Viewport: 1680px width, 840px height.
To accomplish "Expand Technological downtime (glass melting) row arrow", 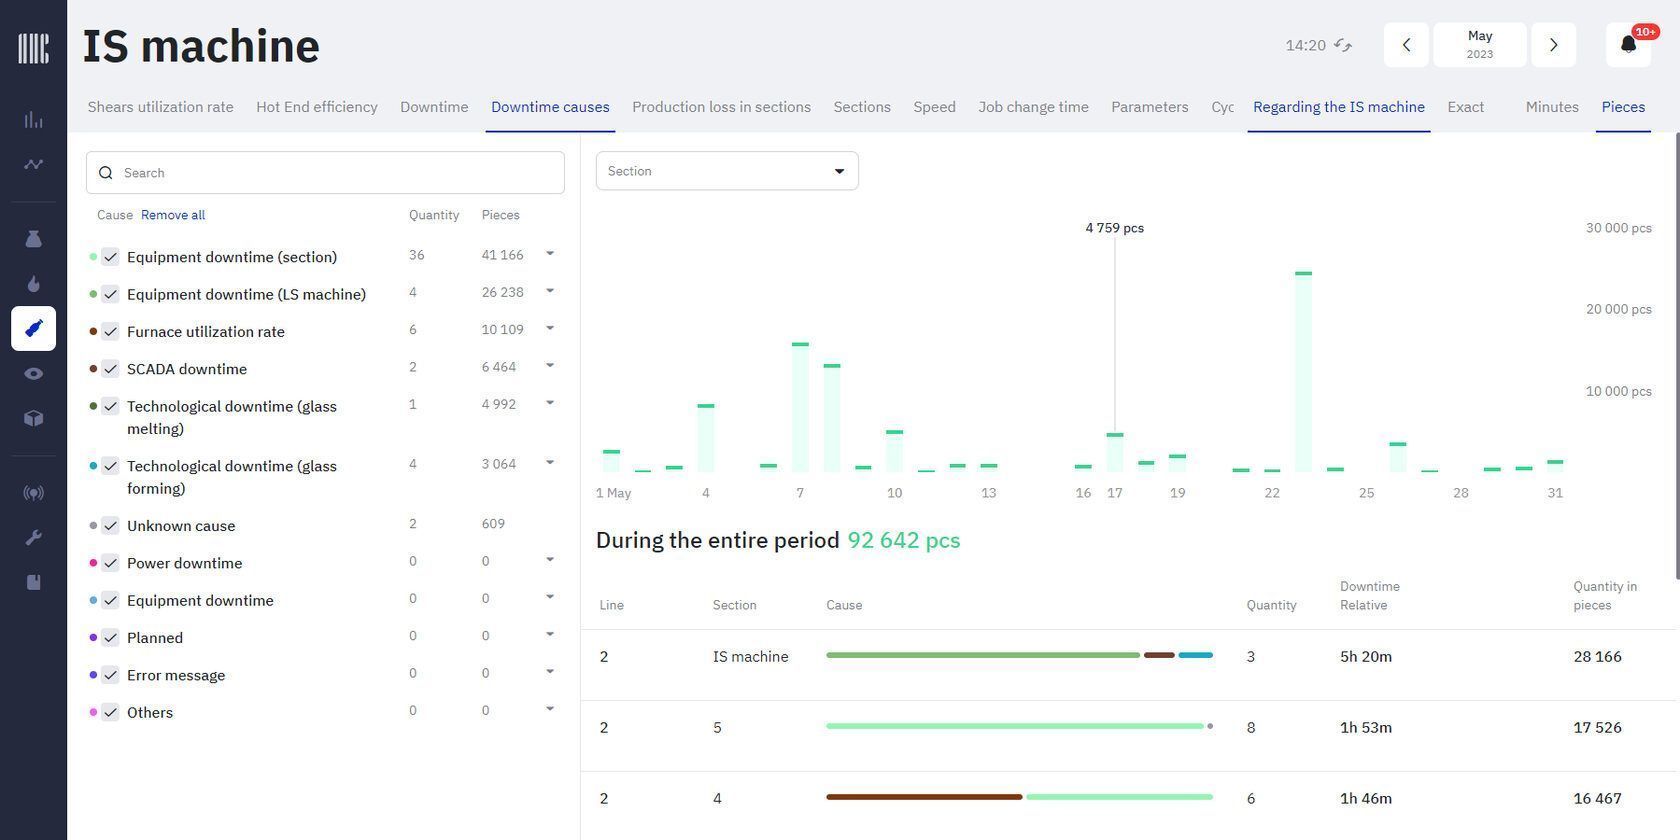I will [x=550, y=403].
